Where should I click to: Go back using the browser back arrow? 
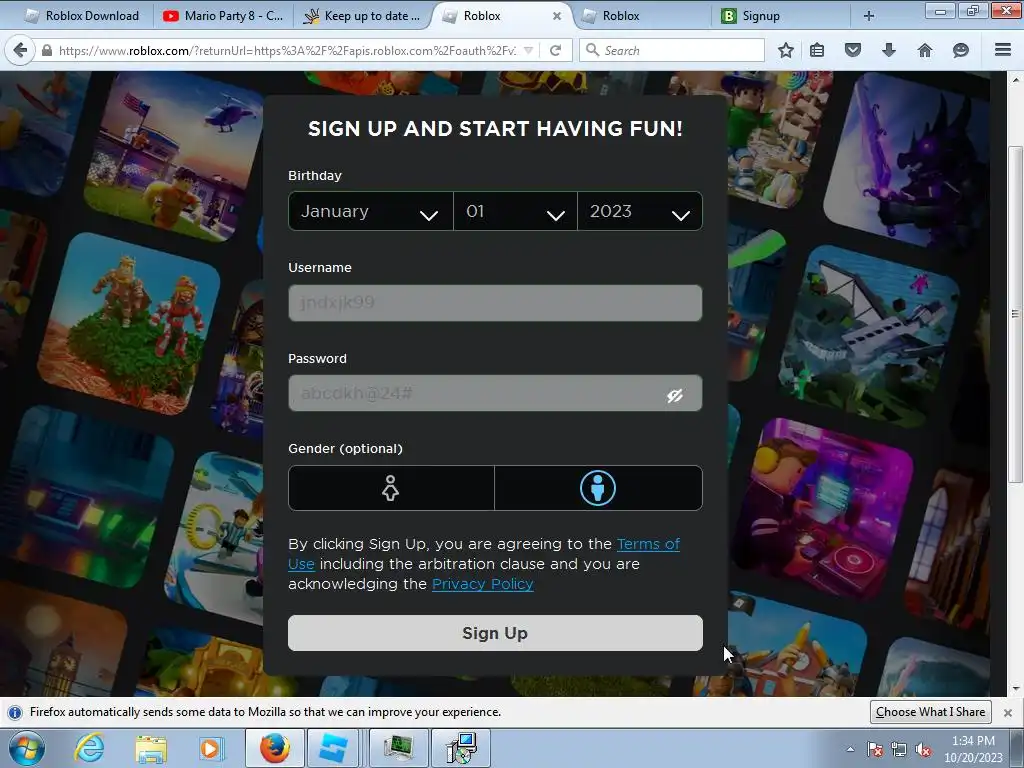(20, 50)
